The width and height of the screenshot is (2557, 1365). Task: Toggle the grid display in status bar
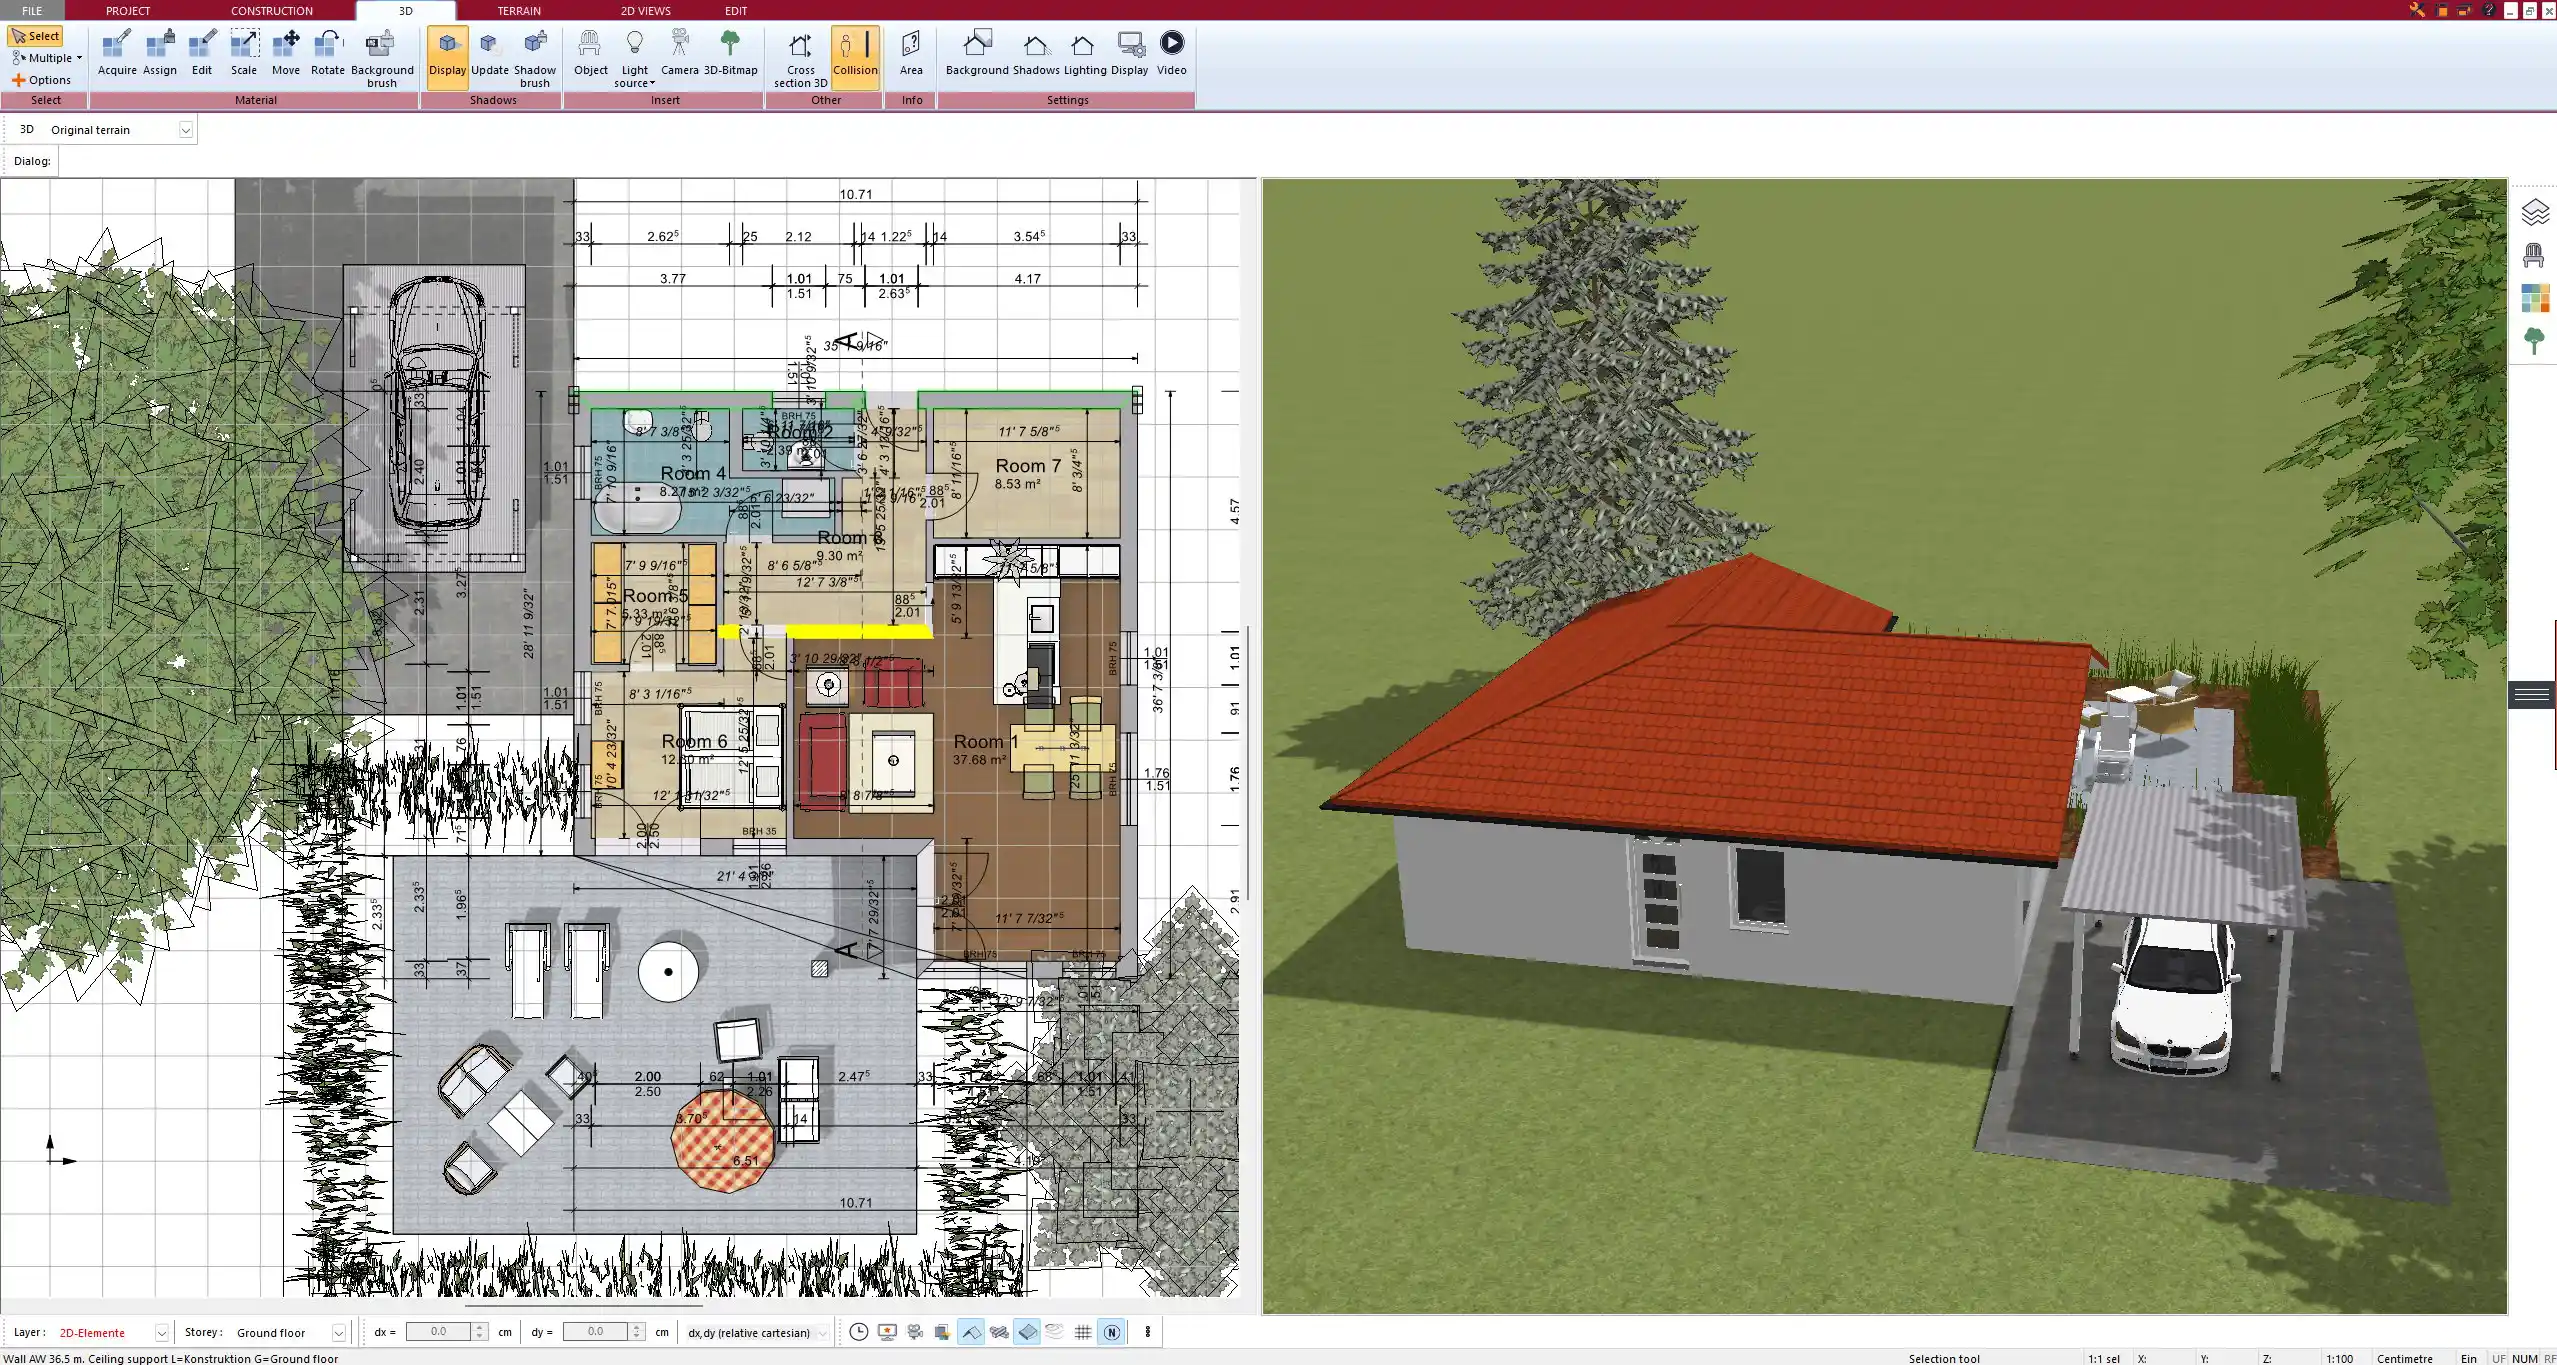pos(1083,1332)
